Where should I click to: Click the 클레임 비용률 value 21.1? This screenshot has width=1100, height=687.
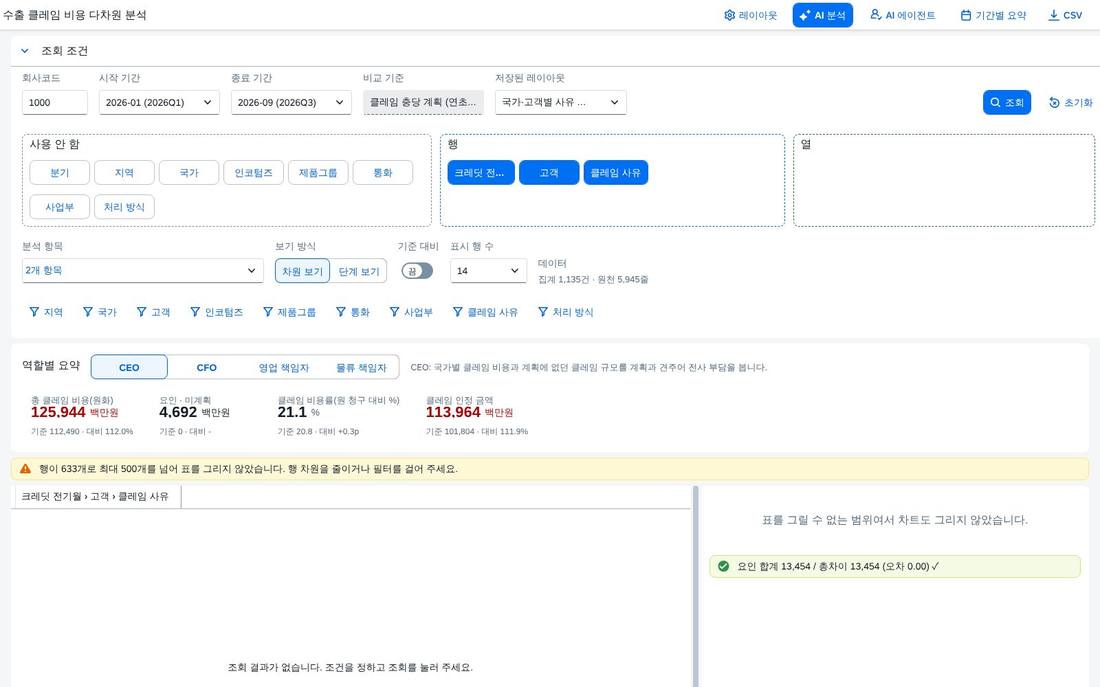293,412
